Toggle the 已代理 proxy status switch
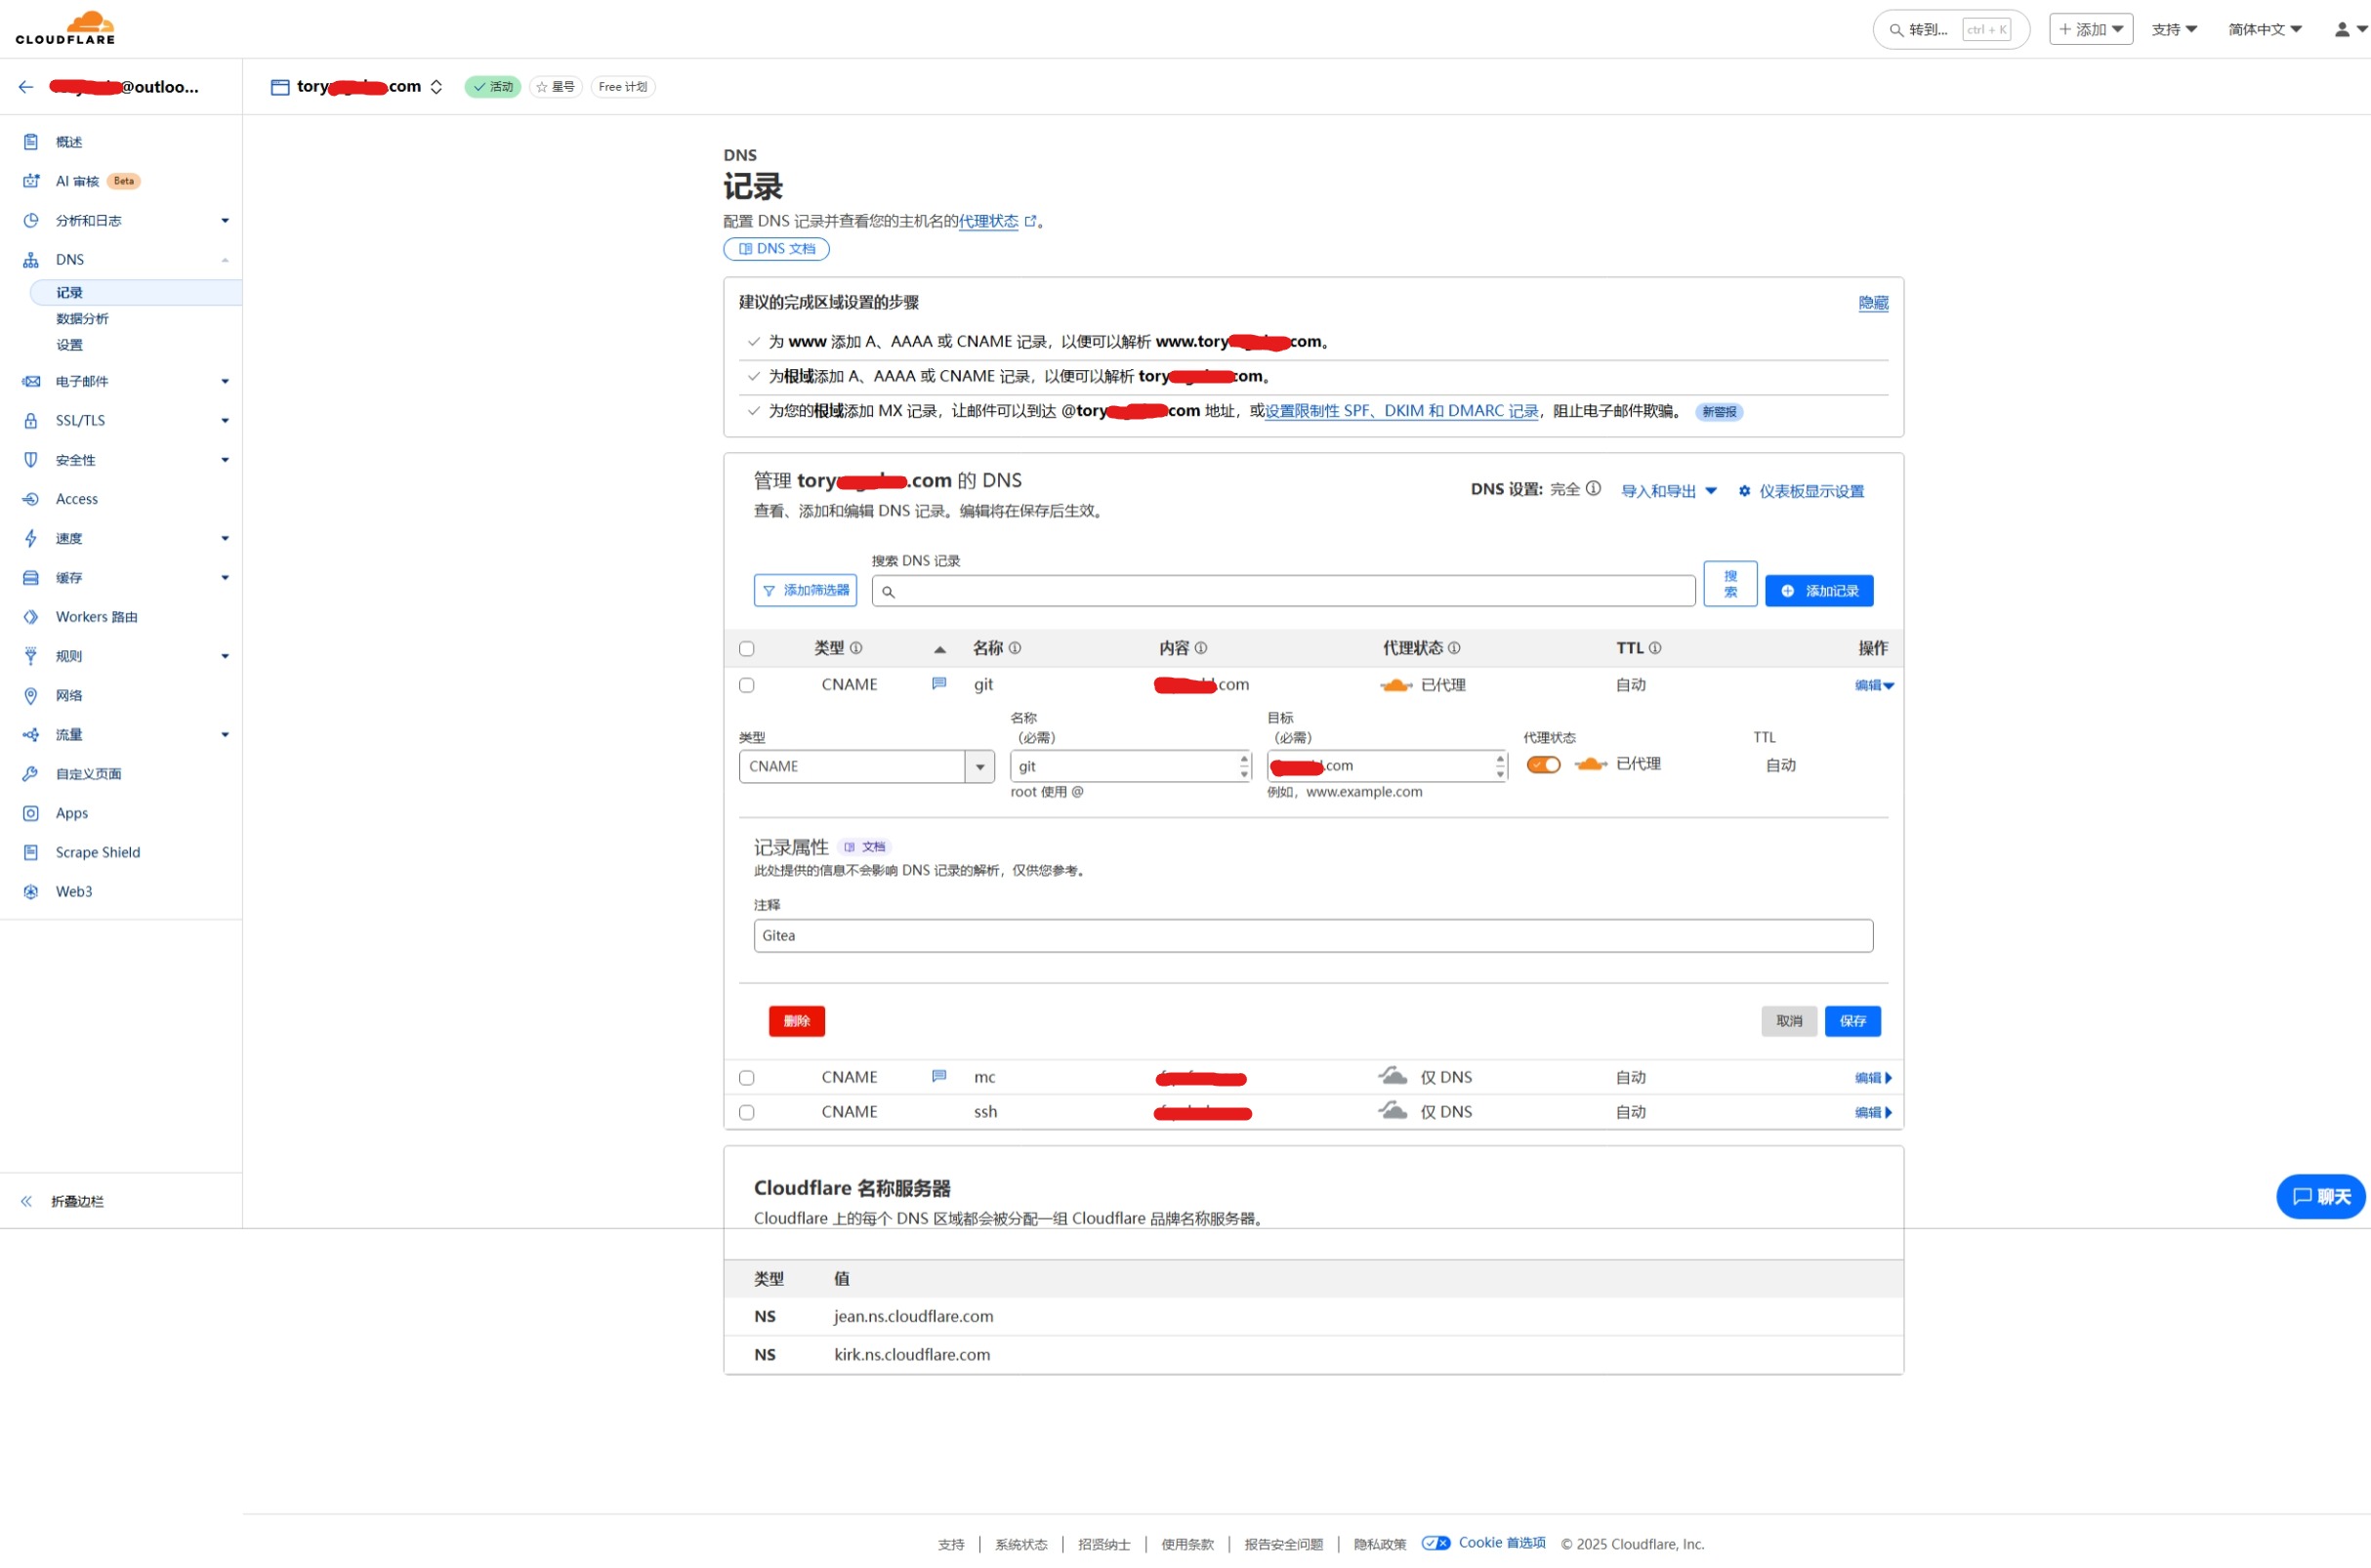The height and width of the screenshot is (1568, 2371). click(x=1543, y=765)
